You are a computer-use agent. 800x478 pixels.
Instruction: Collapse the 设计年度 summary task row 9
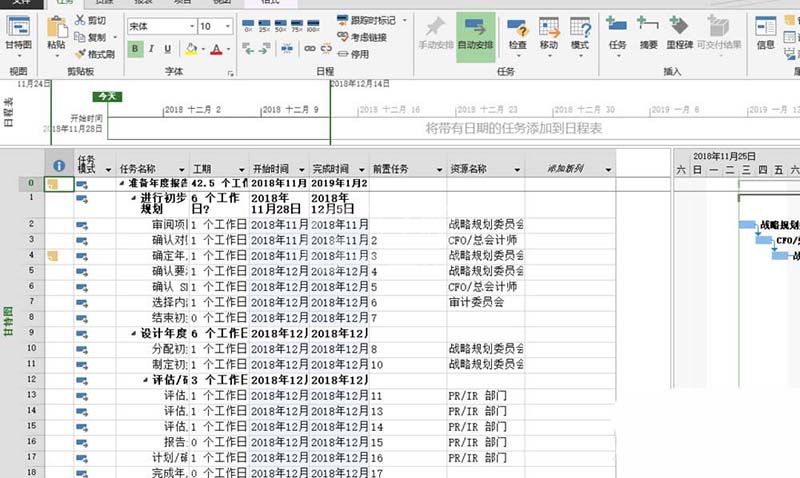pos(133,333)
